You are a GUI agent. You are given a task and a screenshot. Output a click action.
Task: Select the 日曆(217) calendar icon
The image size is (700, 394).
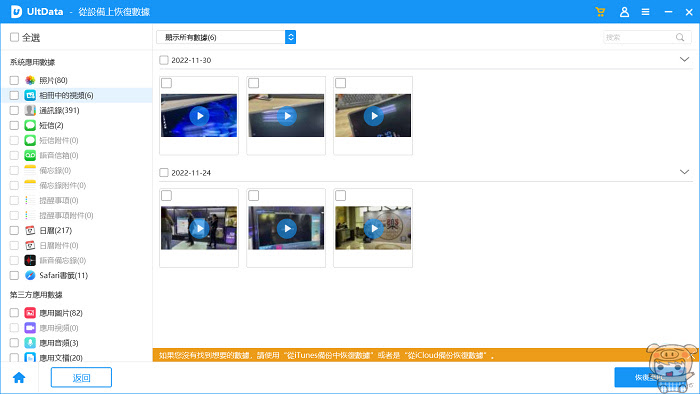[x=30, y=230]
